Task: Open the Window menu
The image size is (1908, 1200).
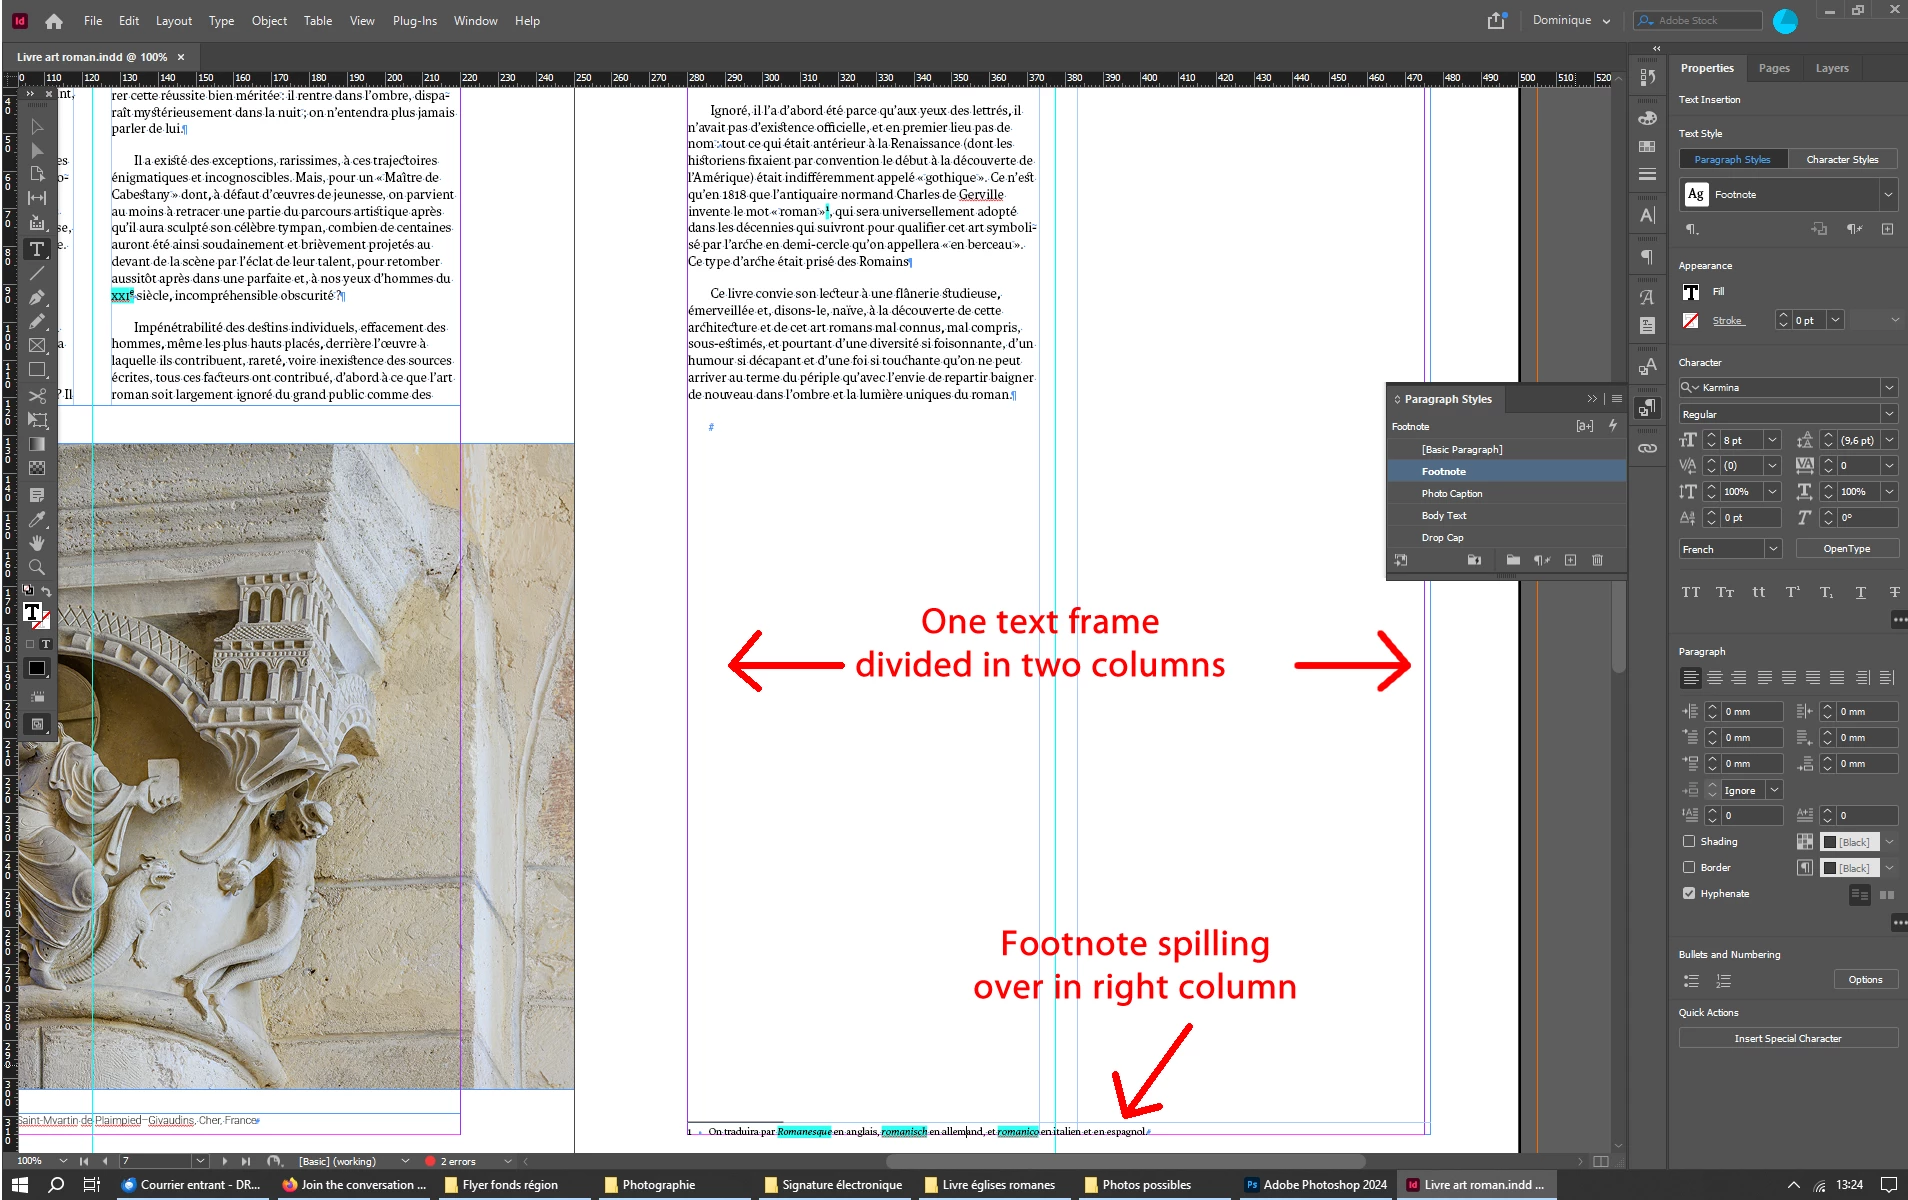Action: click(475, 21)
